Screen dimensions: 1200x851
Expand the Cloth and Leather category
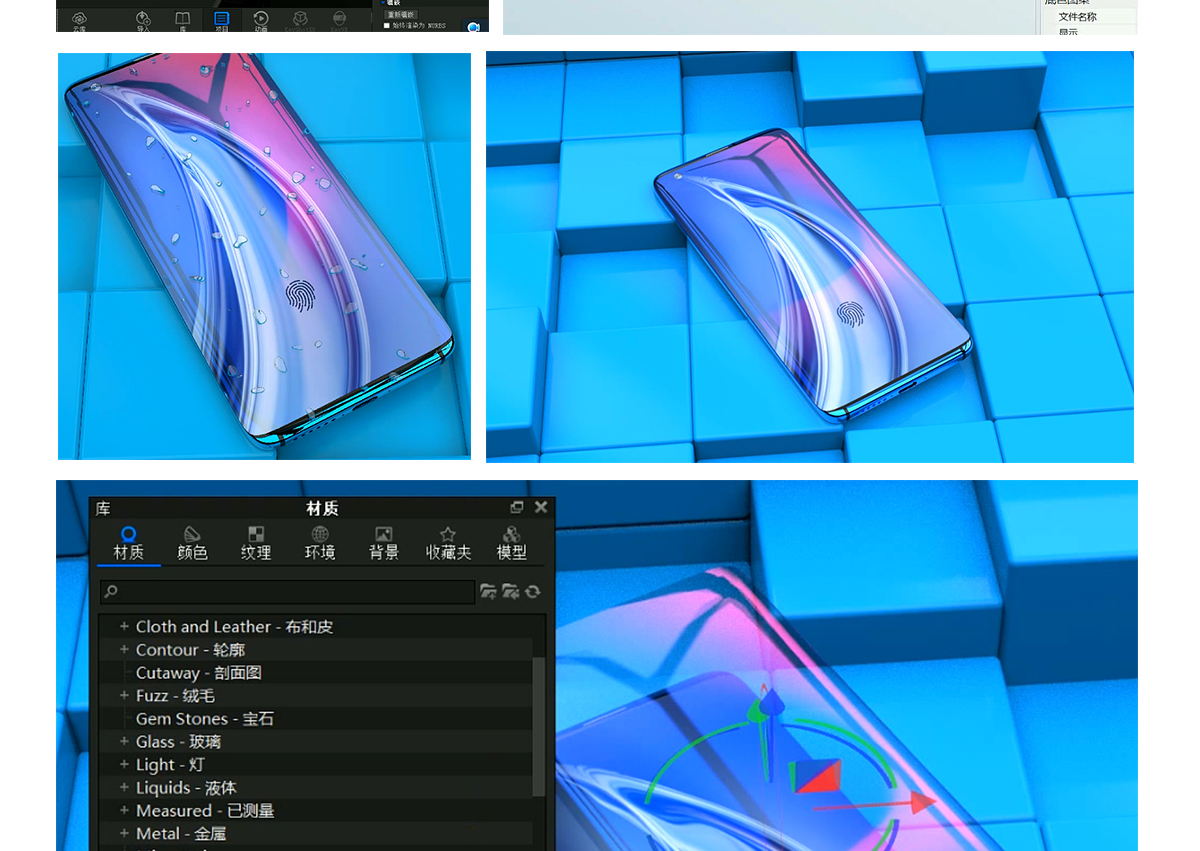(x=124, y=626)
